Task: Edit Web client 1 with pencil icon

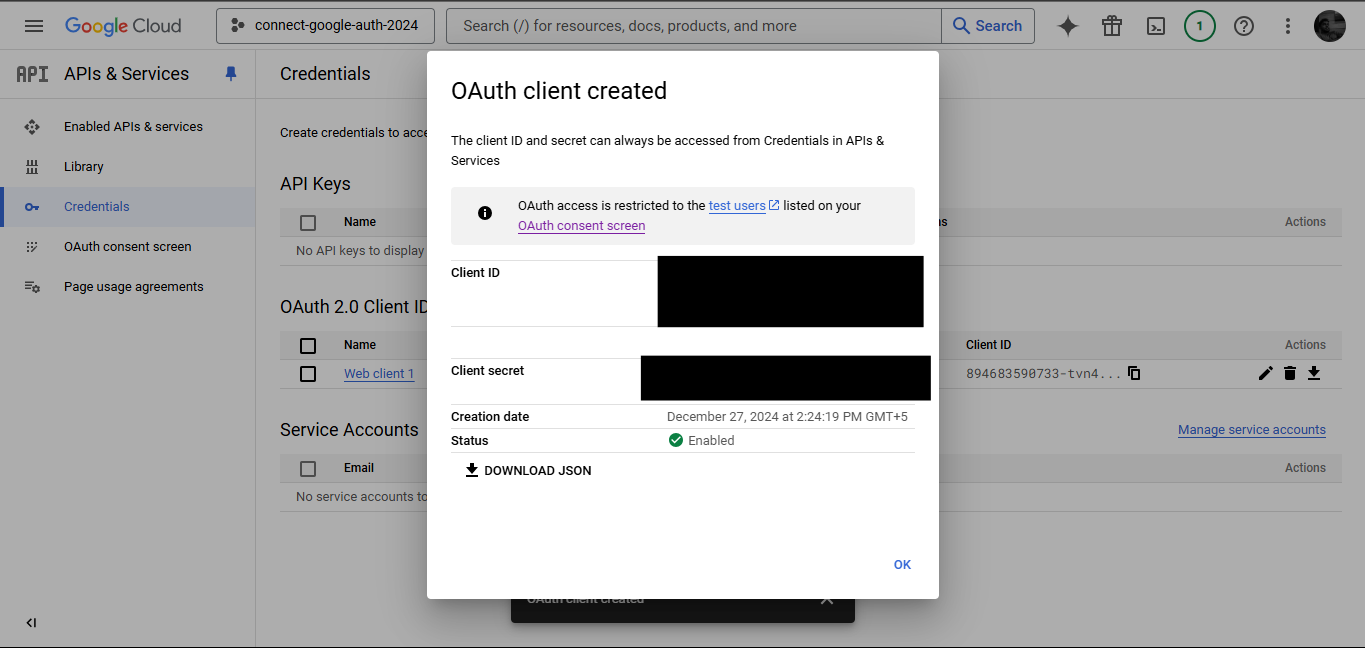Action: [1265, 372]
